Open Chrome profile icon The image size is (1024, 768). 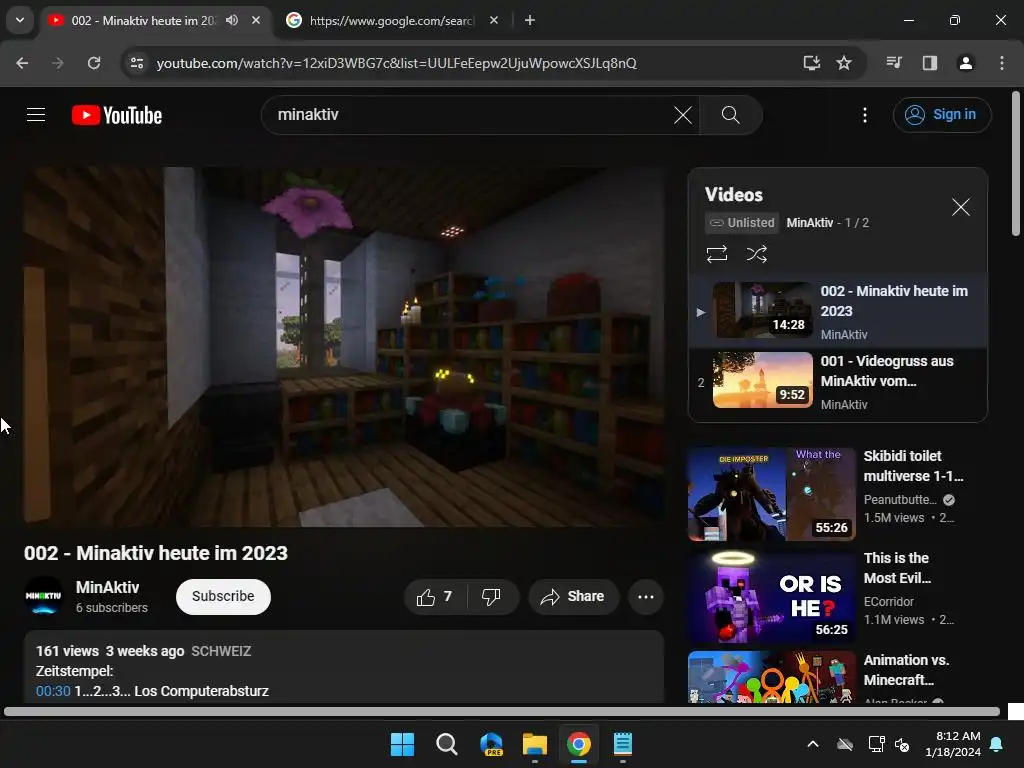pyautogui.click(x=965, y=63)
